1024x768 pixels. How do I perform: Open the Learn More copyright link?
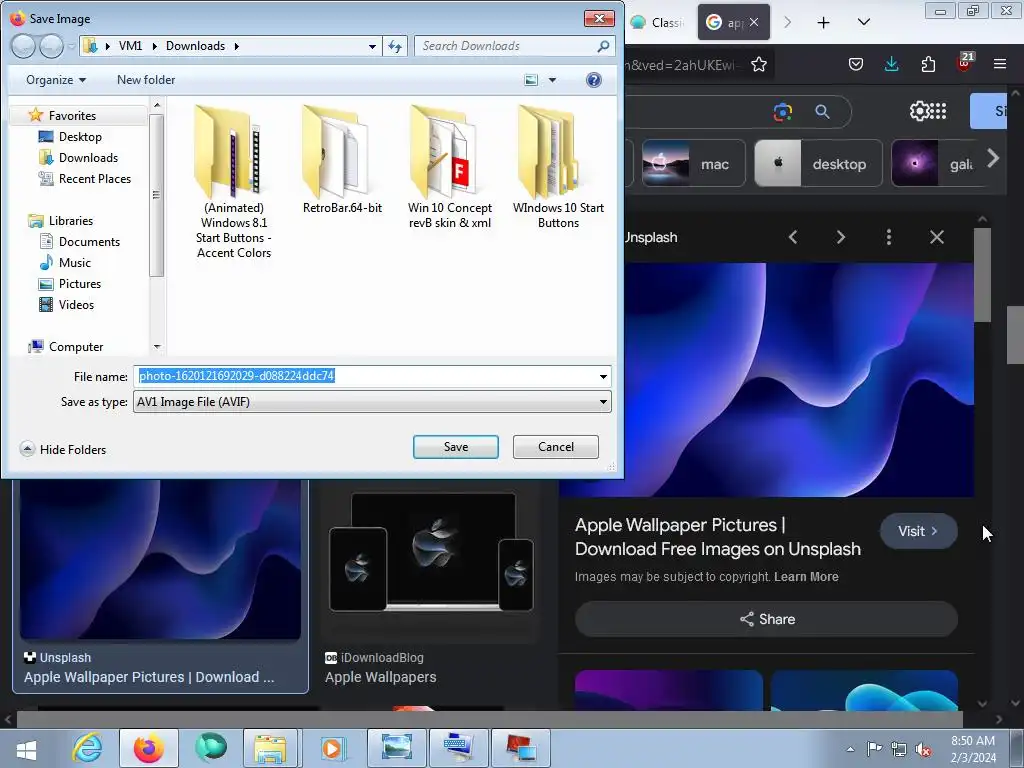(x=806, y=577)
